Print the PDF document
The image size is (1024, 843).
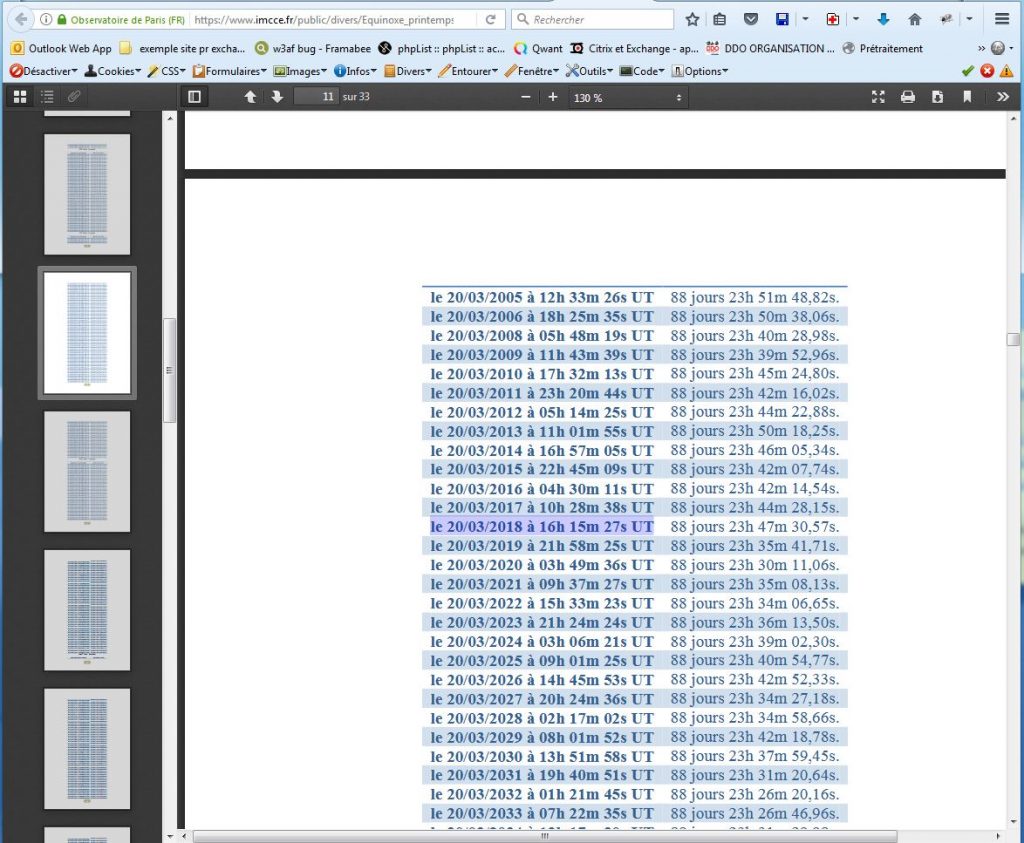point(908,97)
